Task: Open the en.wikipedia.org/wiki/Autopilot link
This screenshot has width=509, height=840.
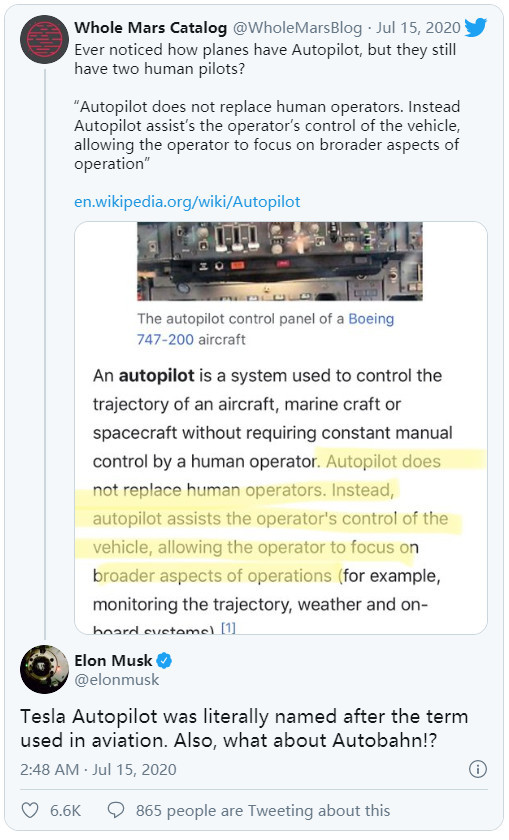Action: pos(187,201)
